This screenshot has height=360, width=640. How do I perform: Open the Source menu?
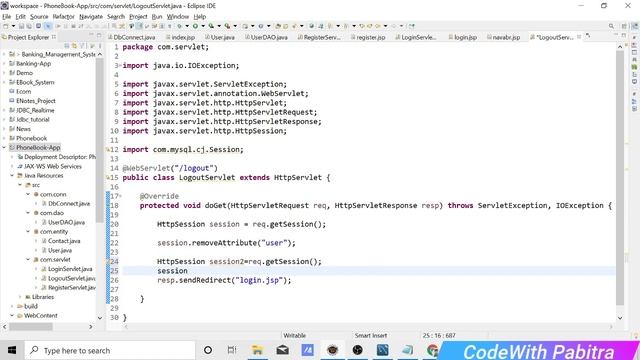point(39,17)
